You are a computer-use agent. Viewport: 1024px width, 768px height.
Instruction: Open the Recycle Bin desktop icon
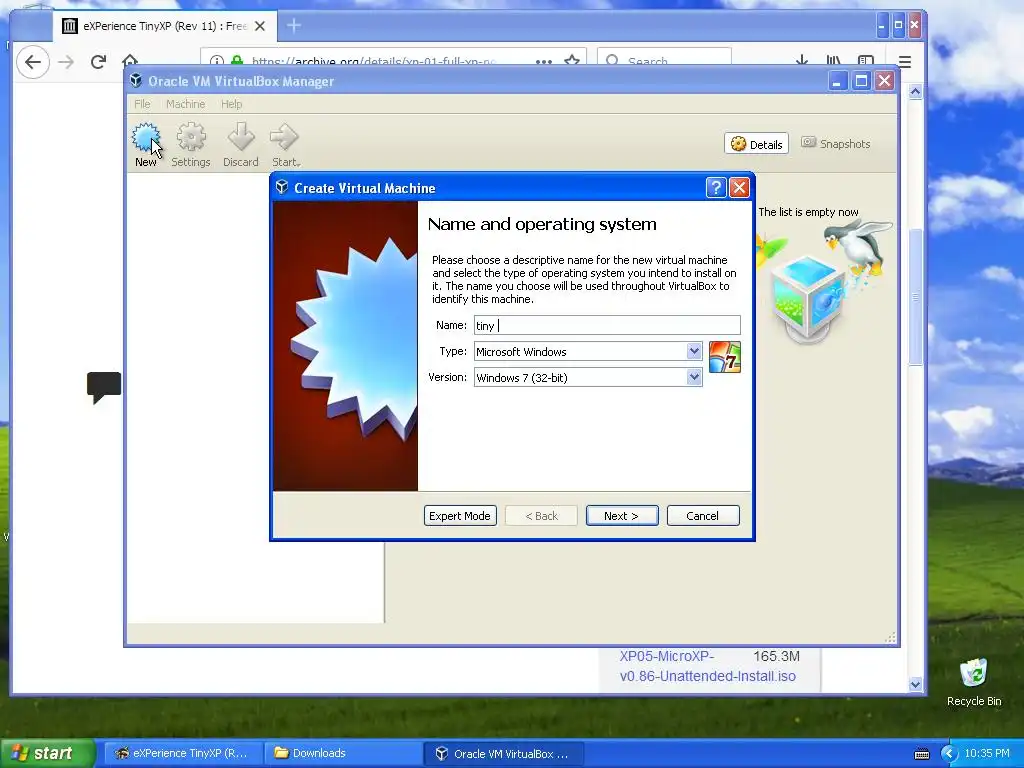(974, 683)
